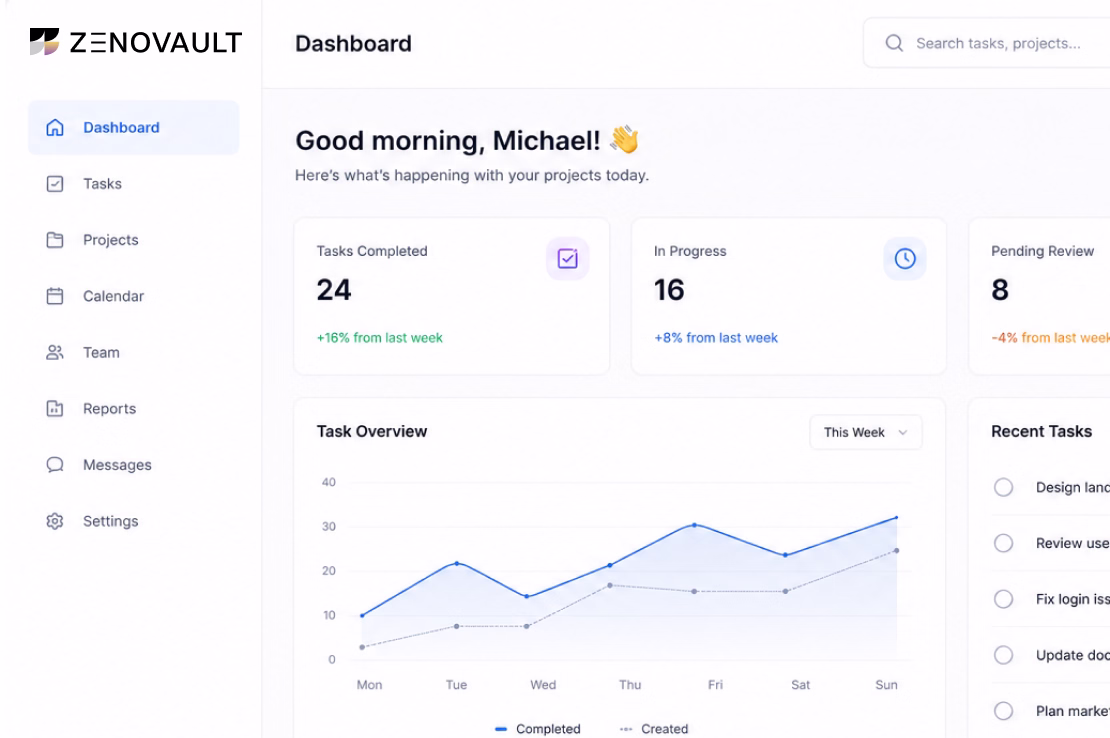Open the Dashboard menu item
Viewport: 1110px width, 738px height.
[x=134, y=127]
